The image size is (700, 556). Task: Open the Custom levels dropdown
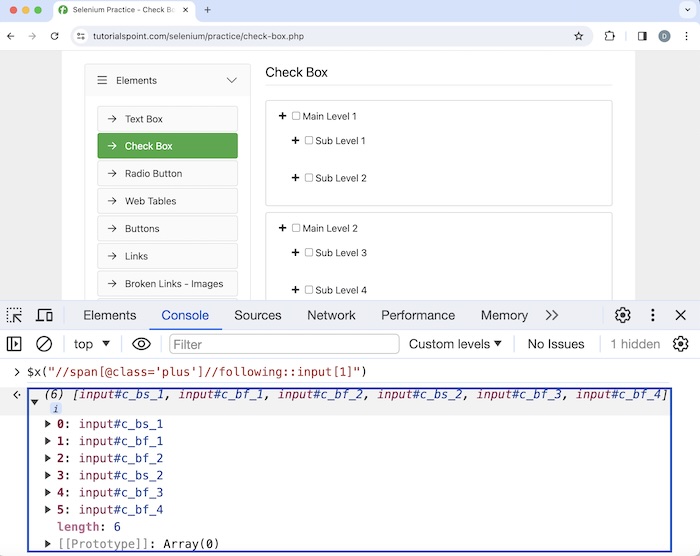pyautogui.click(x=455, y=344)
